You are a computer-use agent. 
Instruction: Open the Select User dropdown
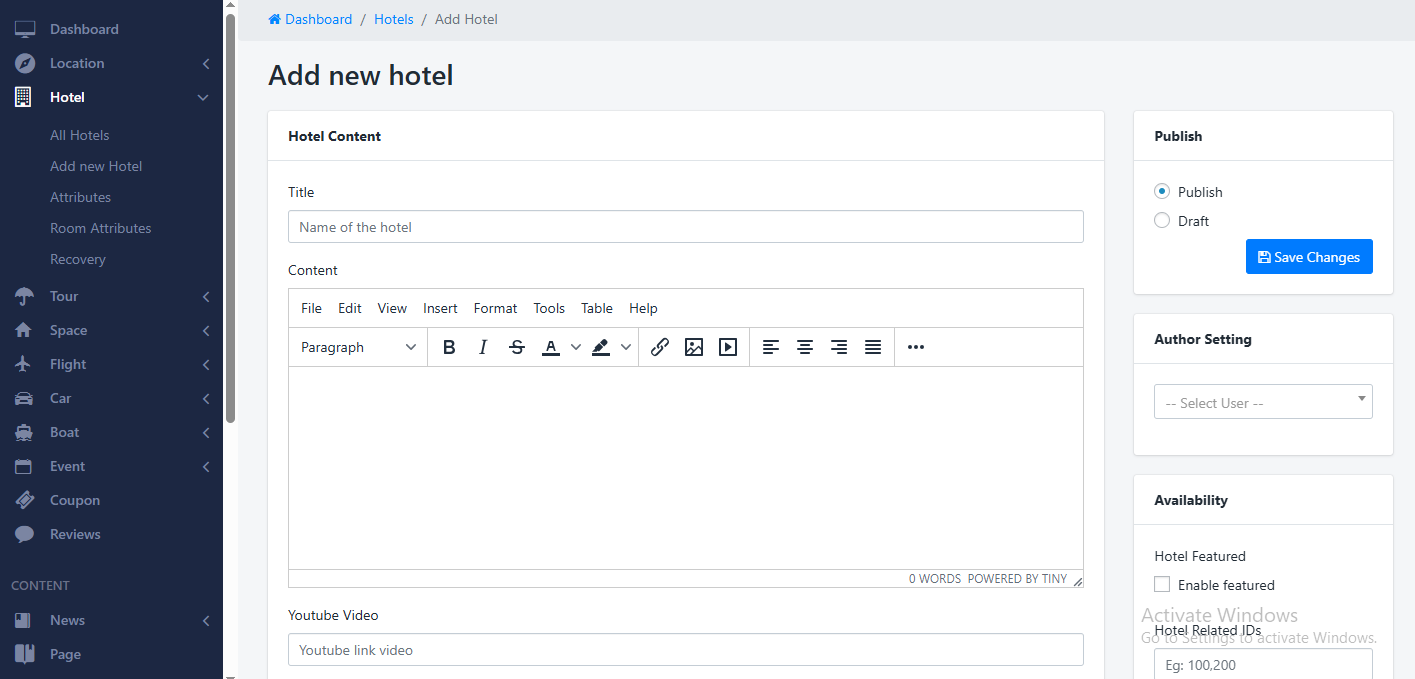1263,402
